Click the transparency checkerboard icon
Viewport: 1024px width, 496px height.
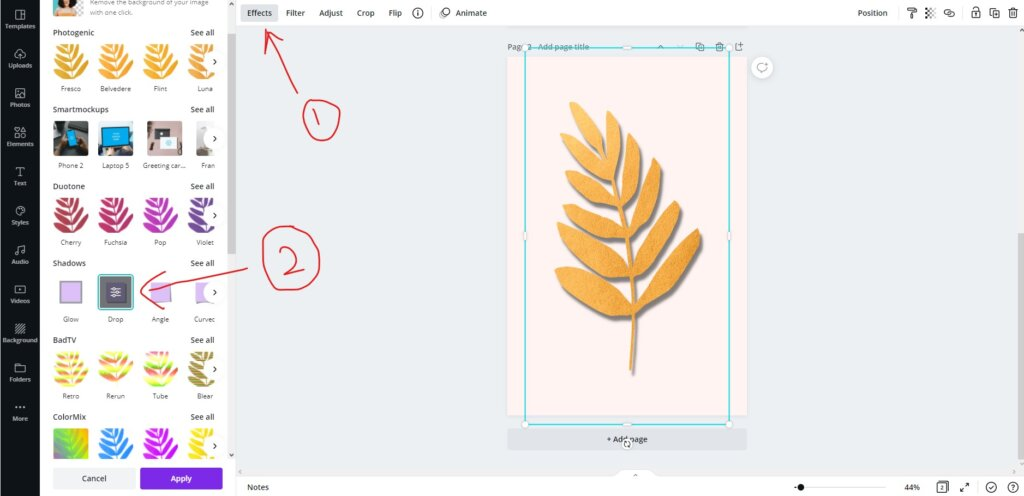click(x=931, y=13)
